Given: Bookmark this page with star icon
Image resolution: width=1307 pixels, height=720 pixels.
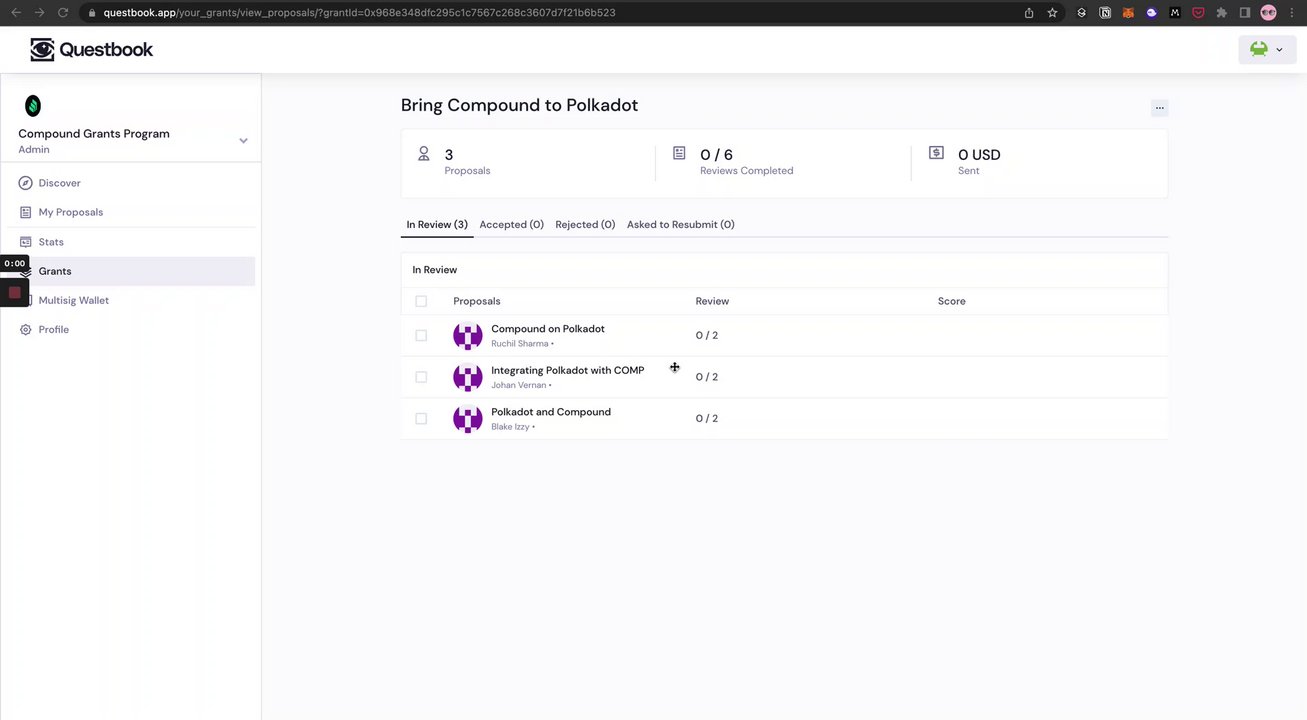Looking at the screenshot, I should point(1053,13).
